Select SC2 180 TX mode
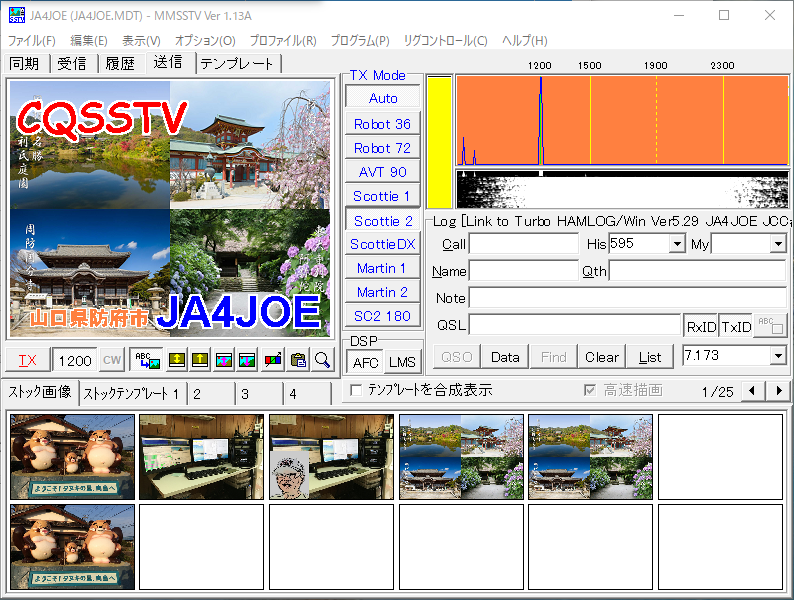 click(383, 316)
